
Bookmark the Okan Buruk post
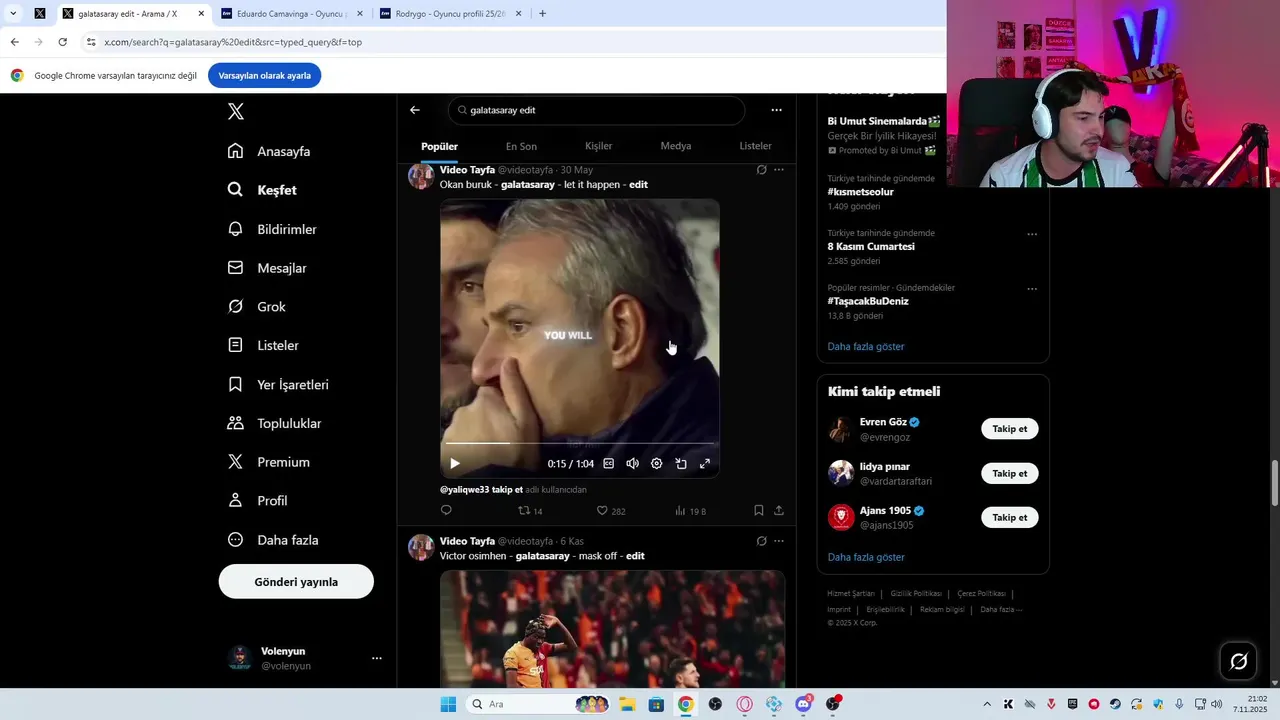click(759, 510)
